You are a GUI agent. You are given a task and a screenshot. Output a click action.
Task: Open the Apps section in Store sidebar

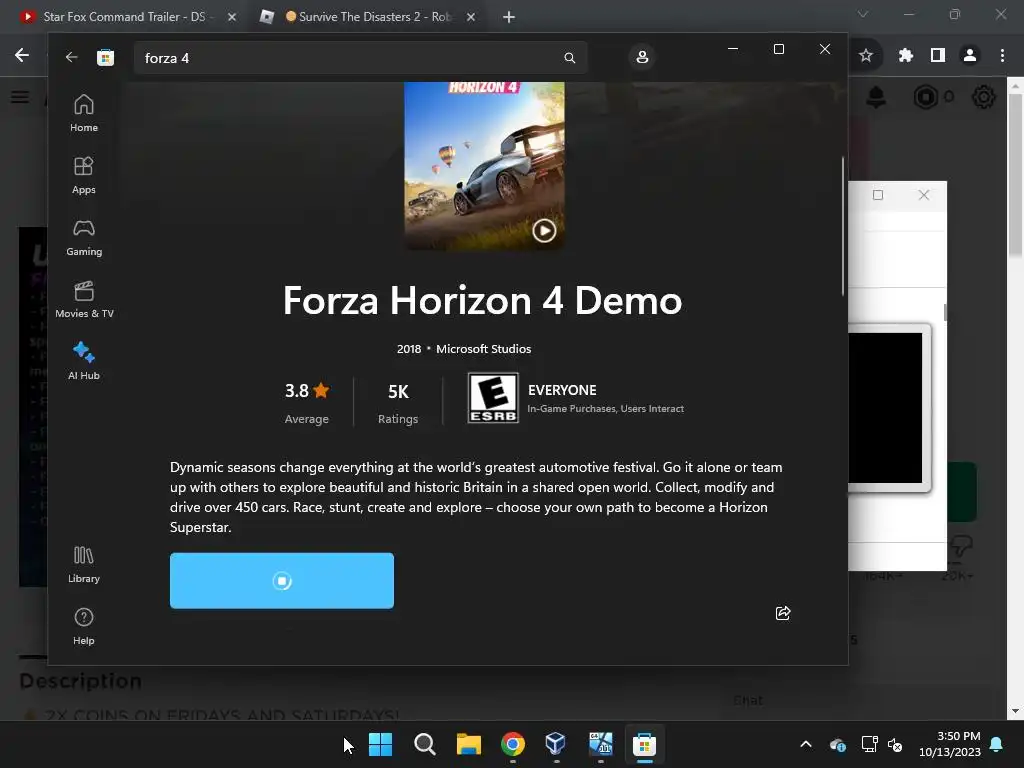(x=84, y=175)
